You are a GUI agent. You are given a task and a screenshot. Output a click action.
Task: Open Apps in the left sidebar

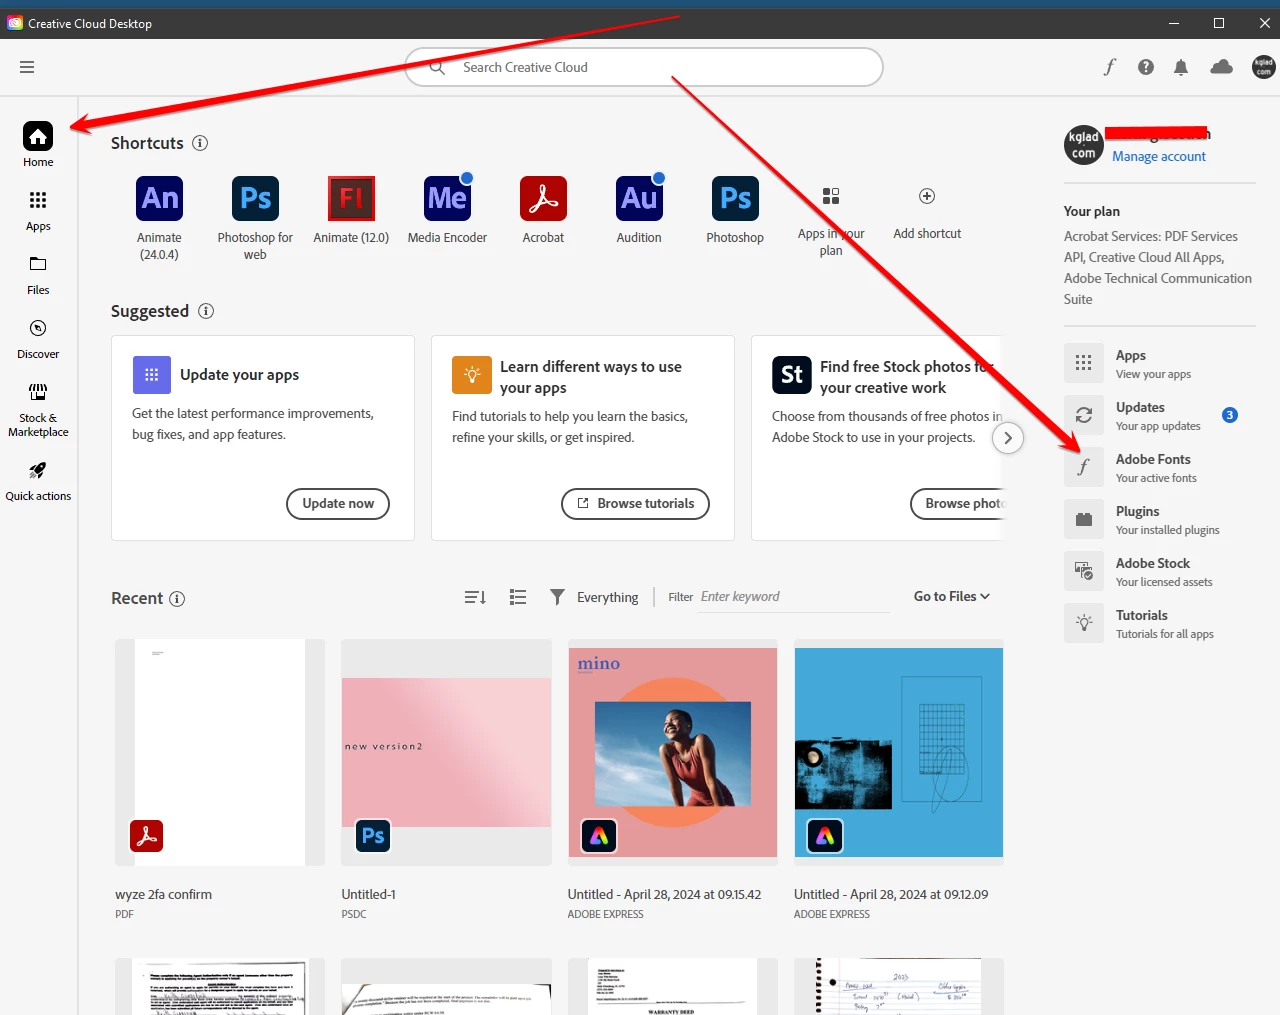click(x=38, y=210)
